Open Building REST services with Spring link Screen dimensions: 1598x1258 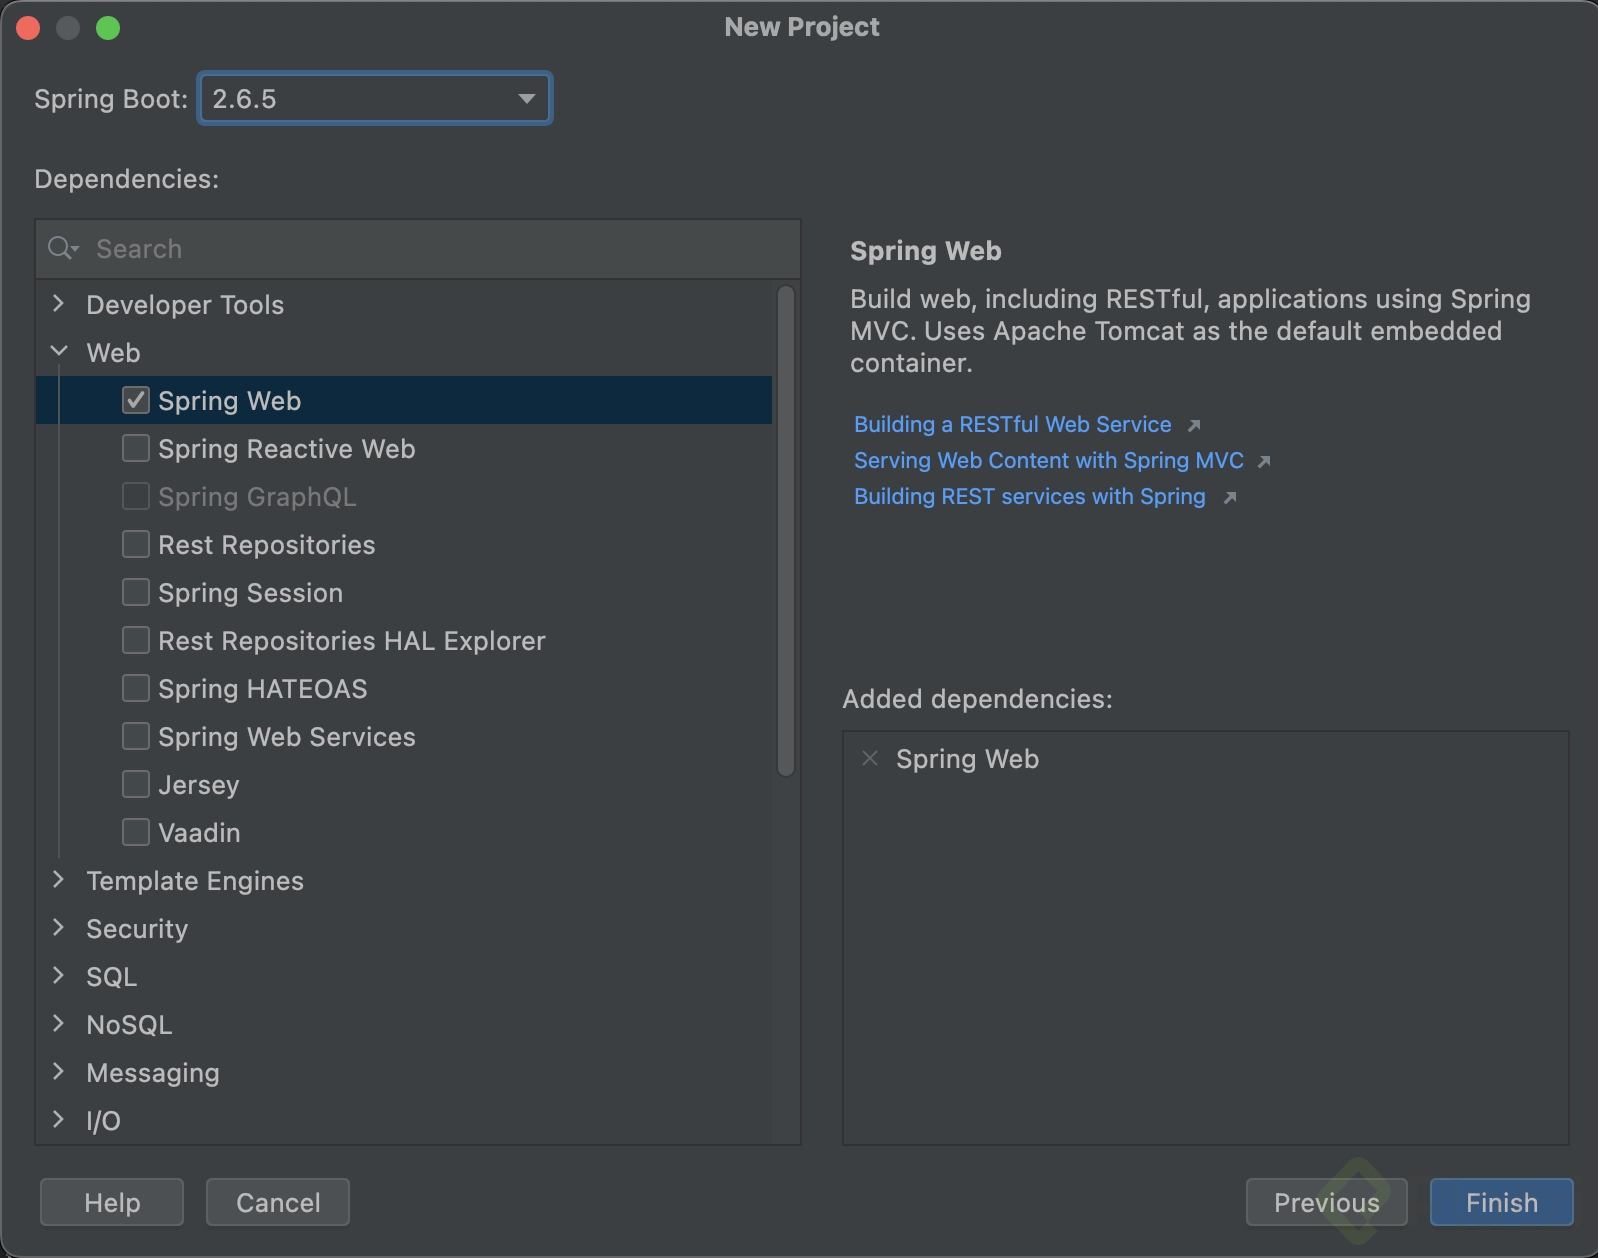point(1029,496)
